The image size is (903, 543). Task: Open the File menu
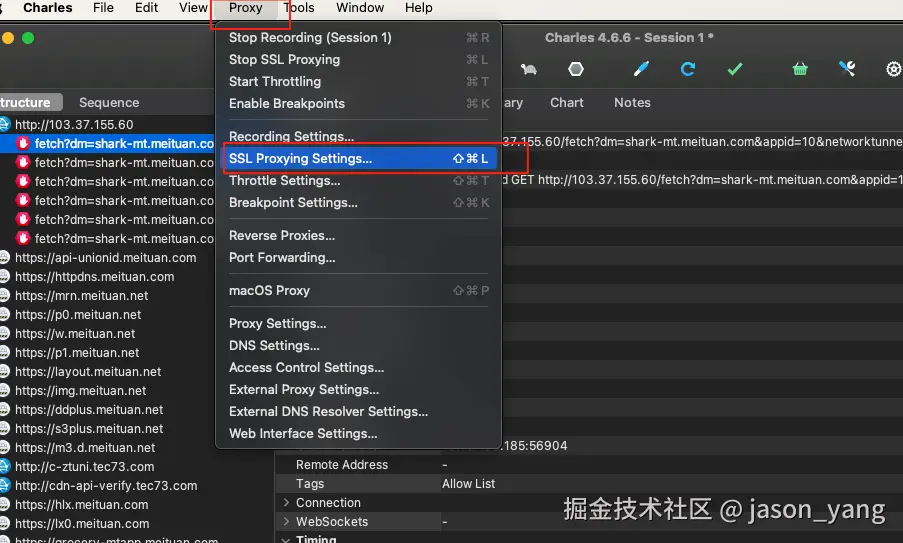(x=103, y=8)
